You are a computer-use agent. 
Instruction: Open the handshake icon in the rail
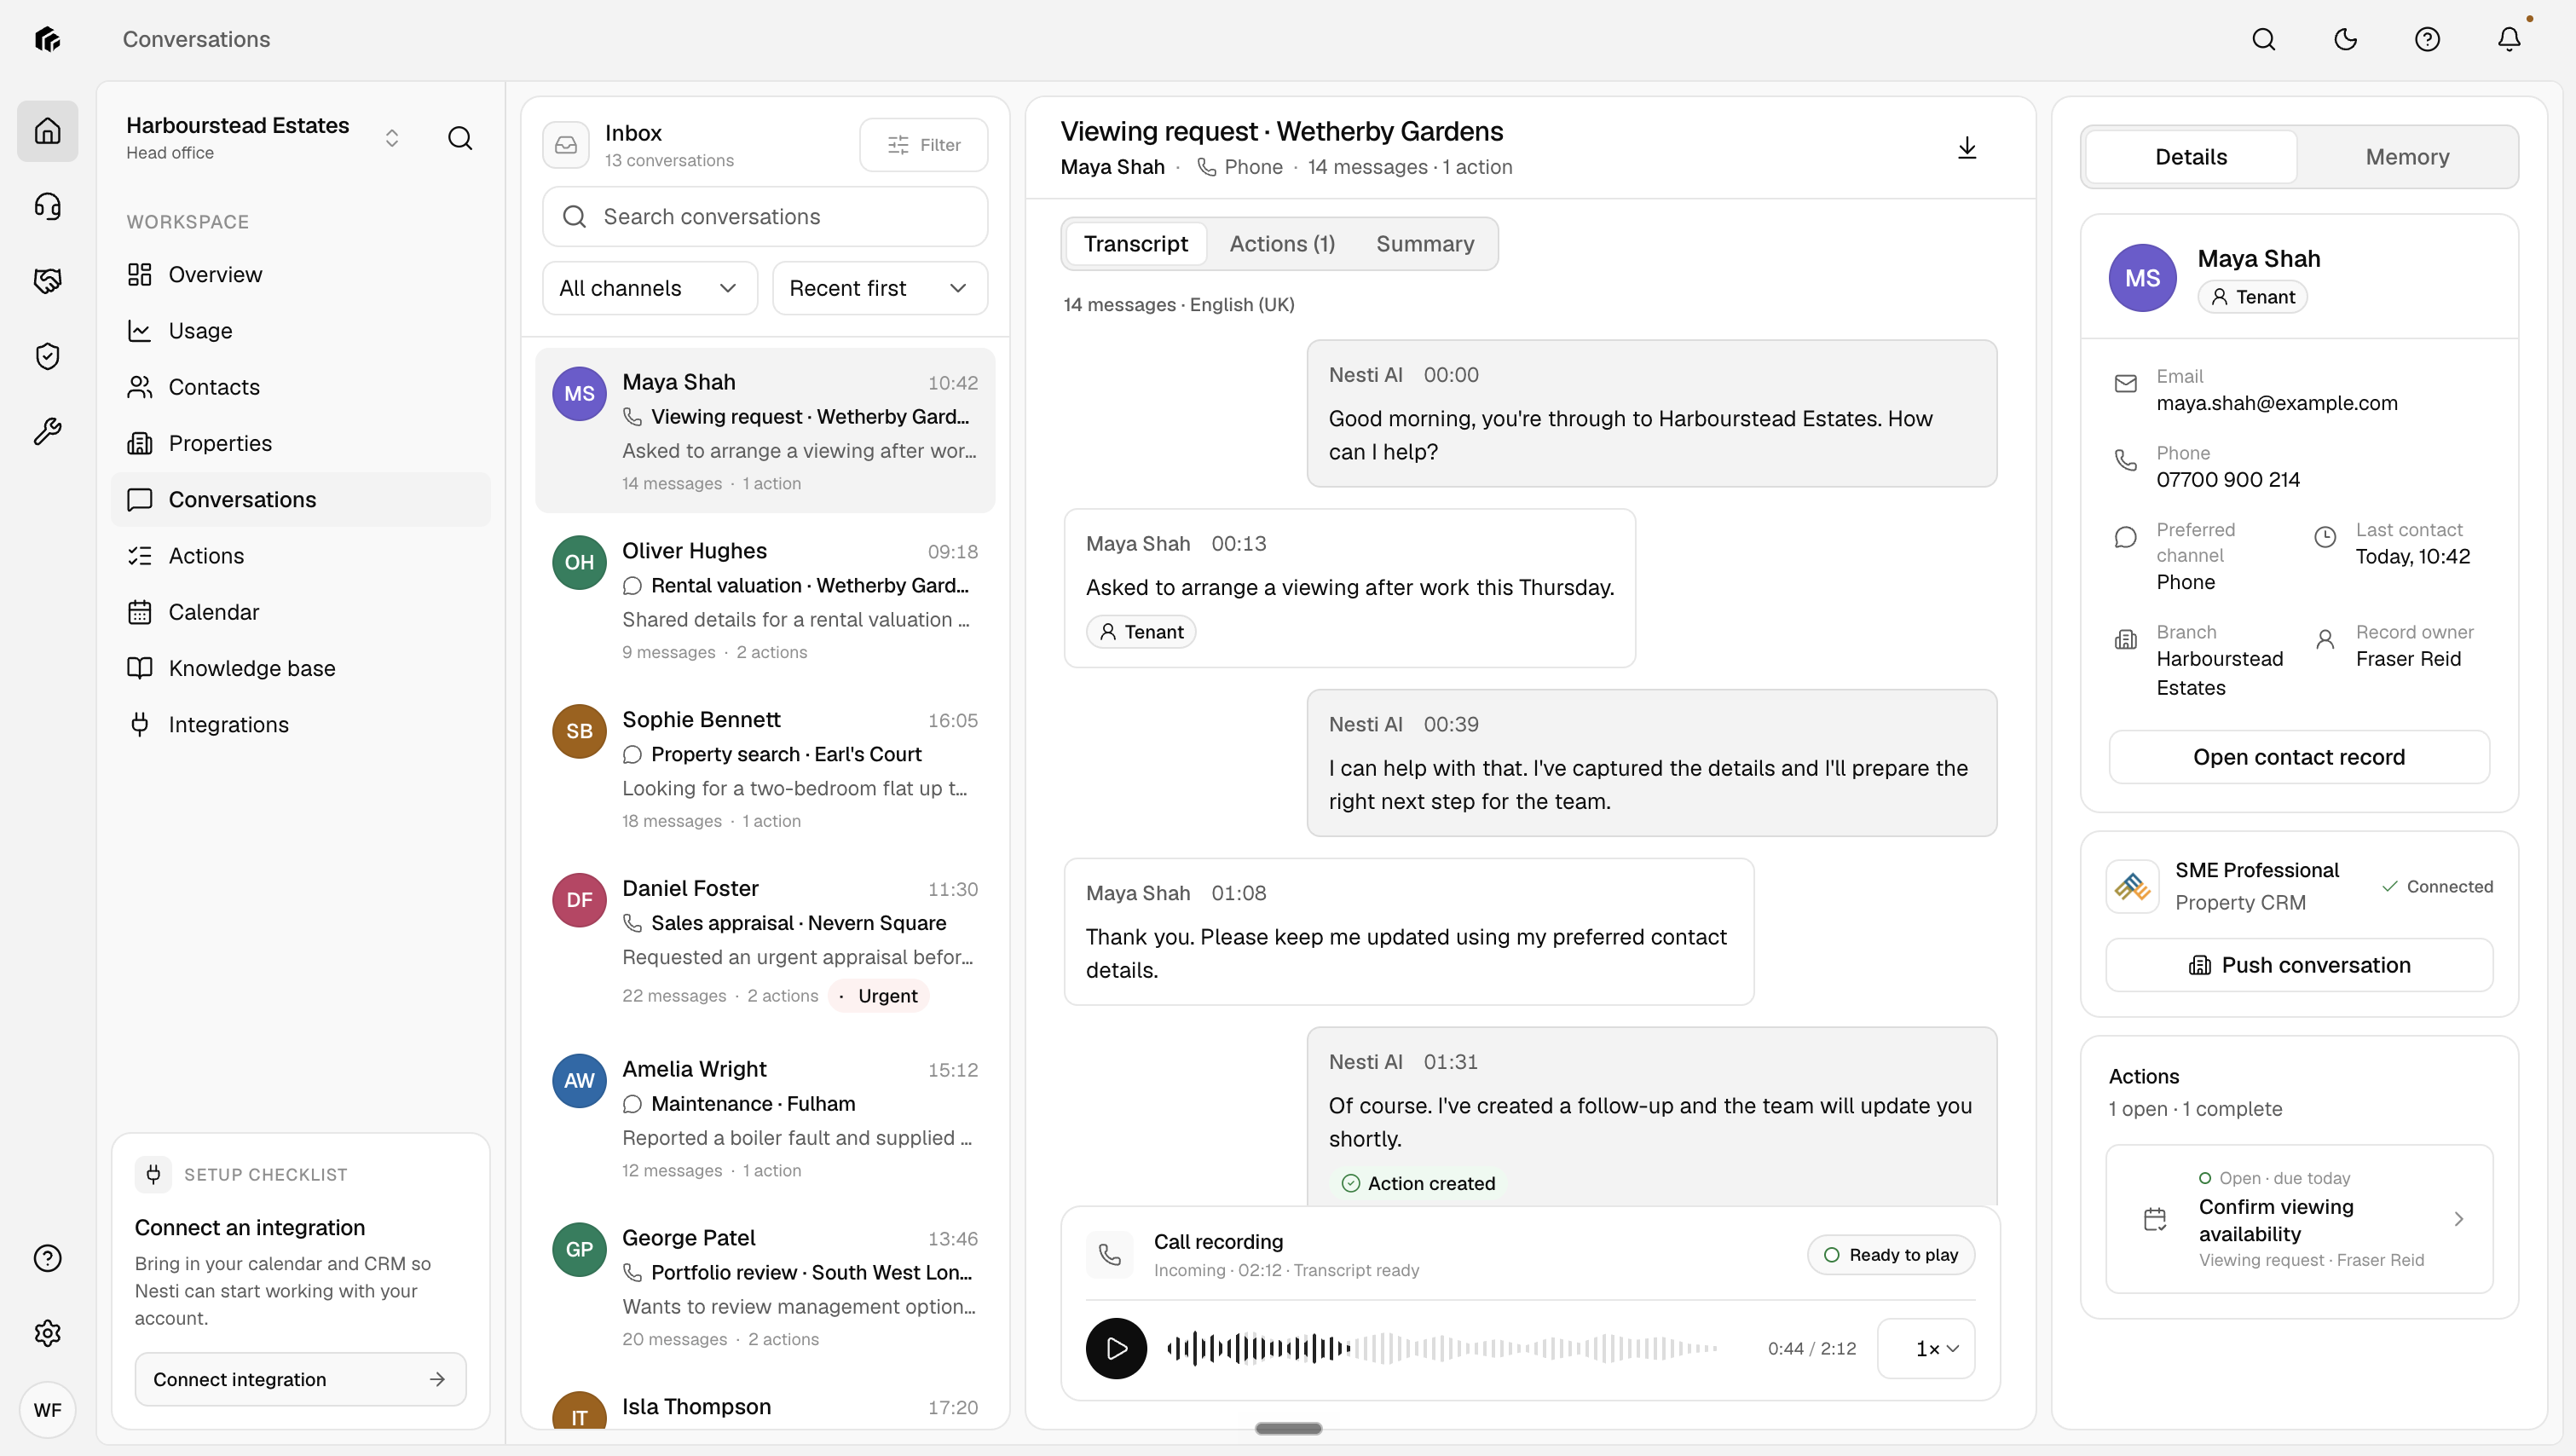pyautogui.click(x=47, y=281)
